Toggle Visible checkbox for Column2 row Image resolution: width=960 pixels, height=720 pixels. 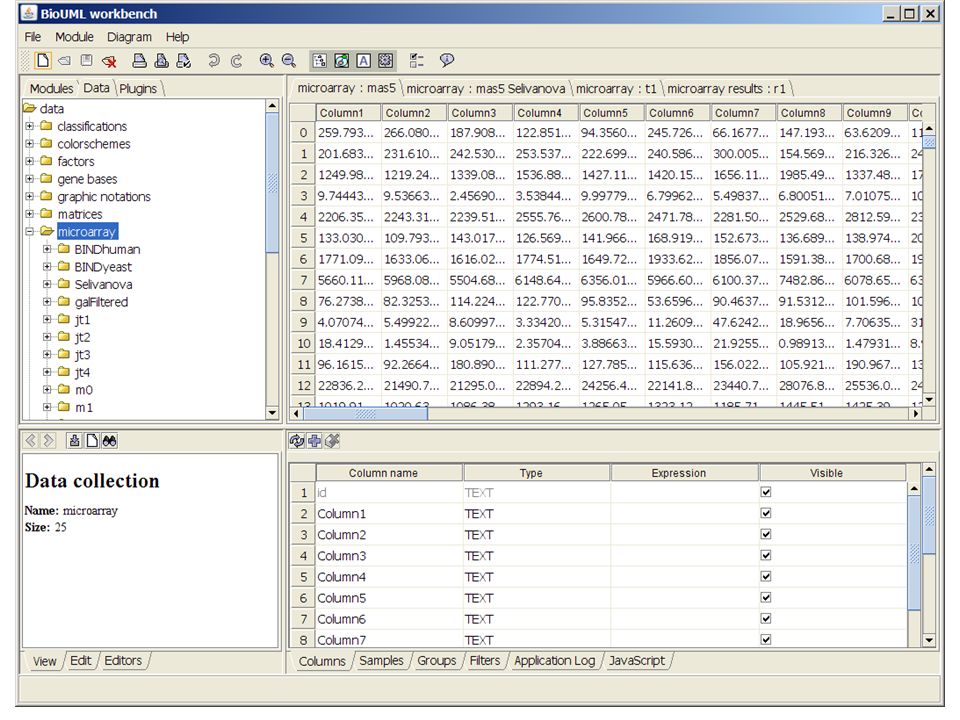click(x=766, y=534)
